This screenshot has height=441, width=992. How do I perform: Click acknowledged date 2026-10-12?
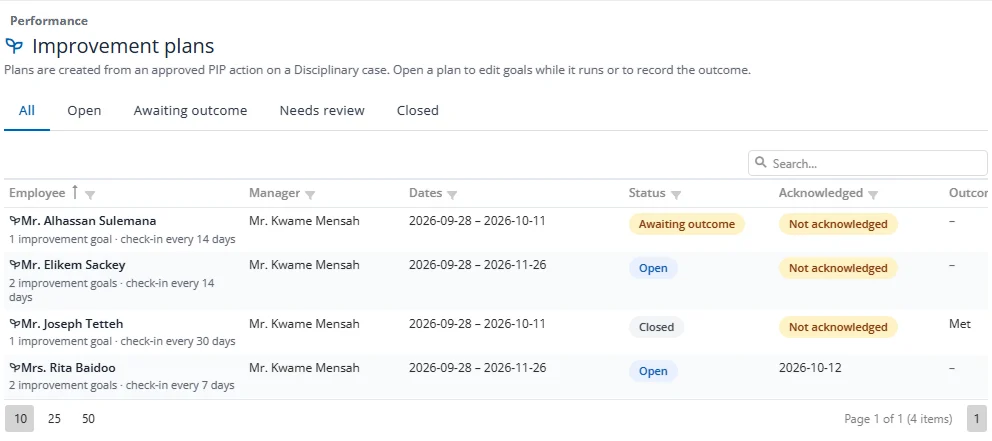810,368
